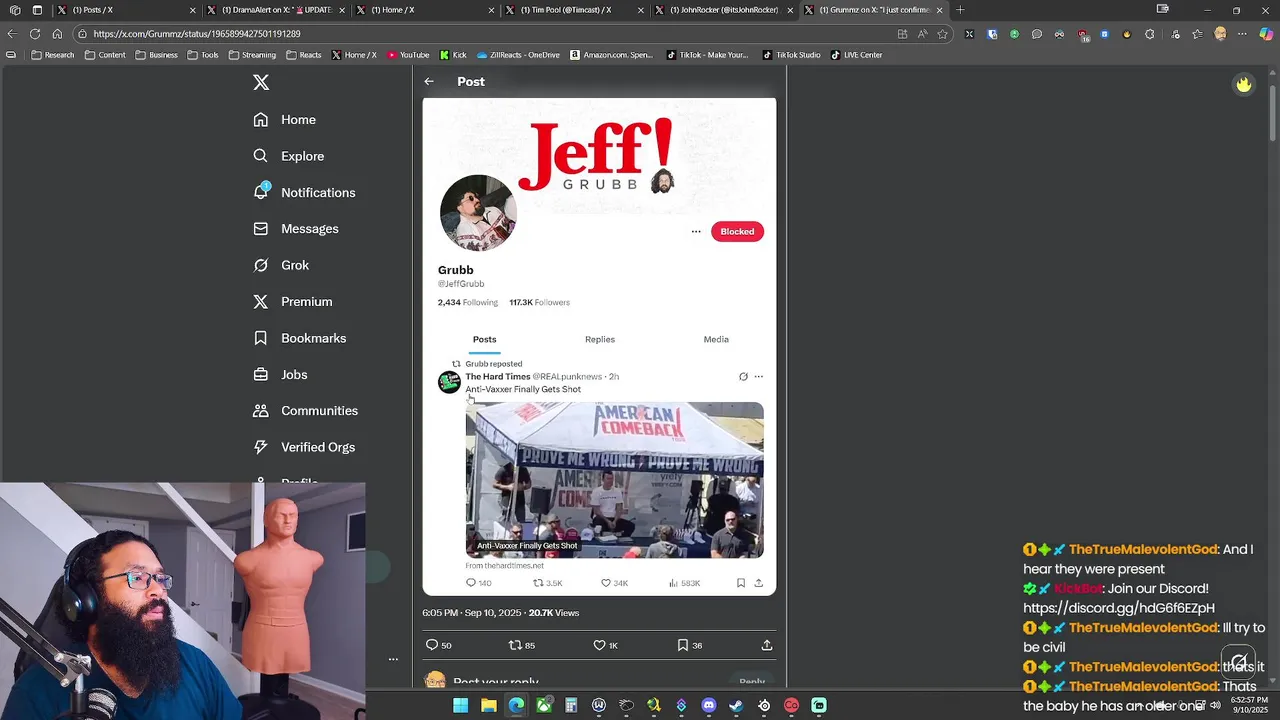Open Grok icon on The Hard Times post
This screenshot has width=1280, height=720.
tap(743, 377)
